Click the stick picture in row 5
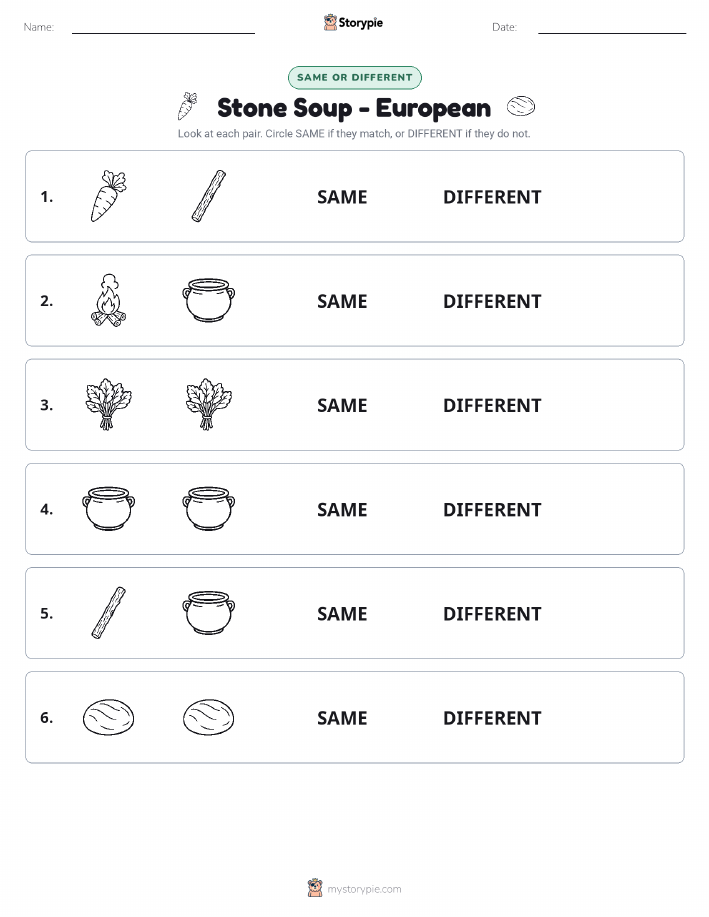The image size is (709, 917). point(108,612)
